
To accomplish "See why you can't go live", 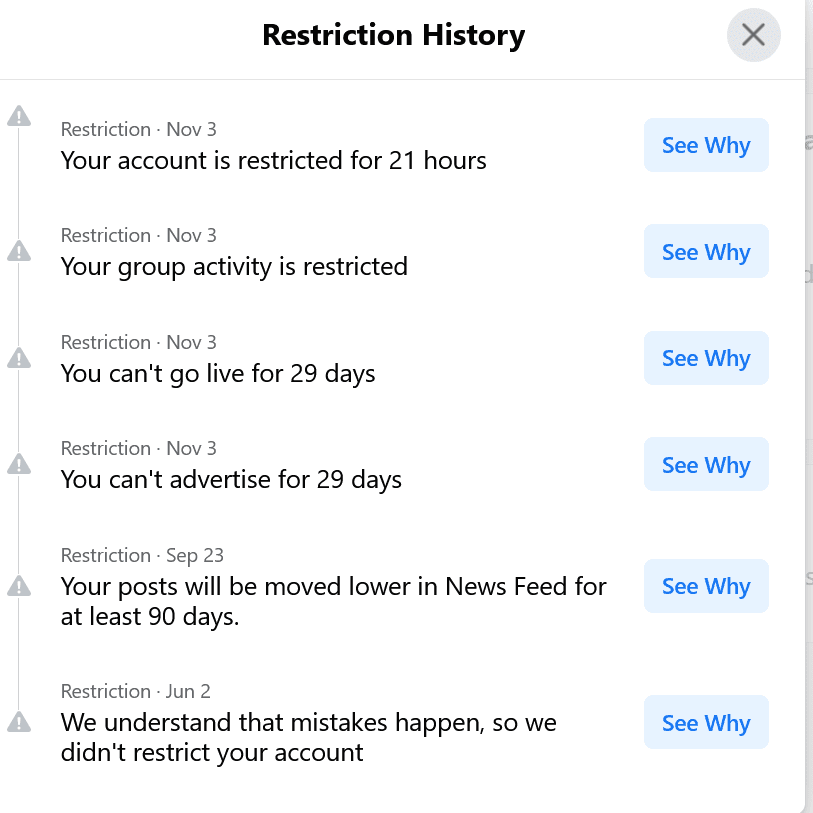I will [x=706, y=358].
